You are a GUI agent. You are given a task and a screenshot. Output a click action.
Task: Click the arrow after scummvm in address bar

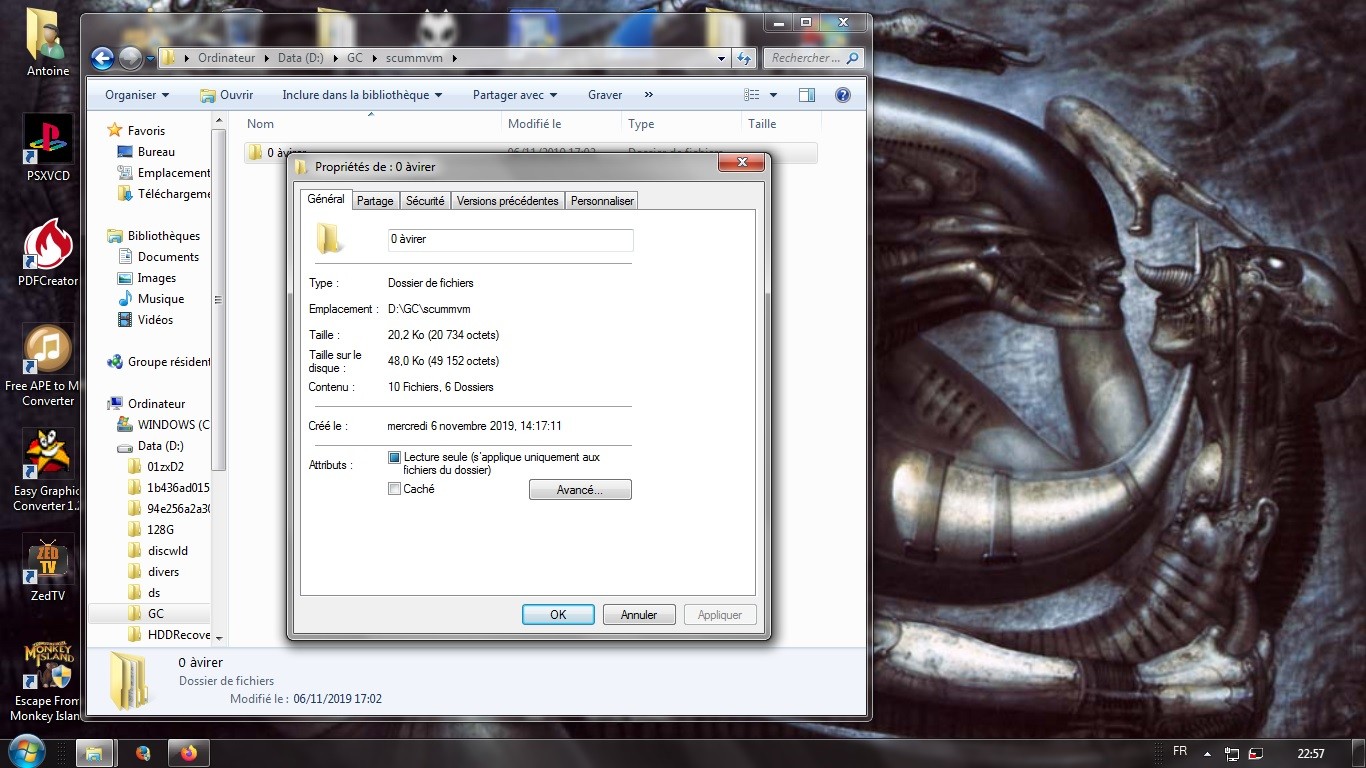454,58
